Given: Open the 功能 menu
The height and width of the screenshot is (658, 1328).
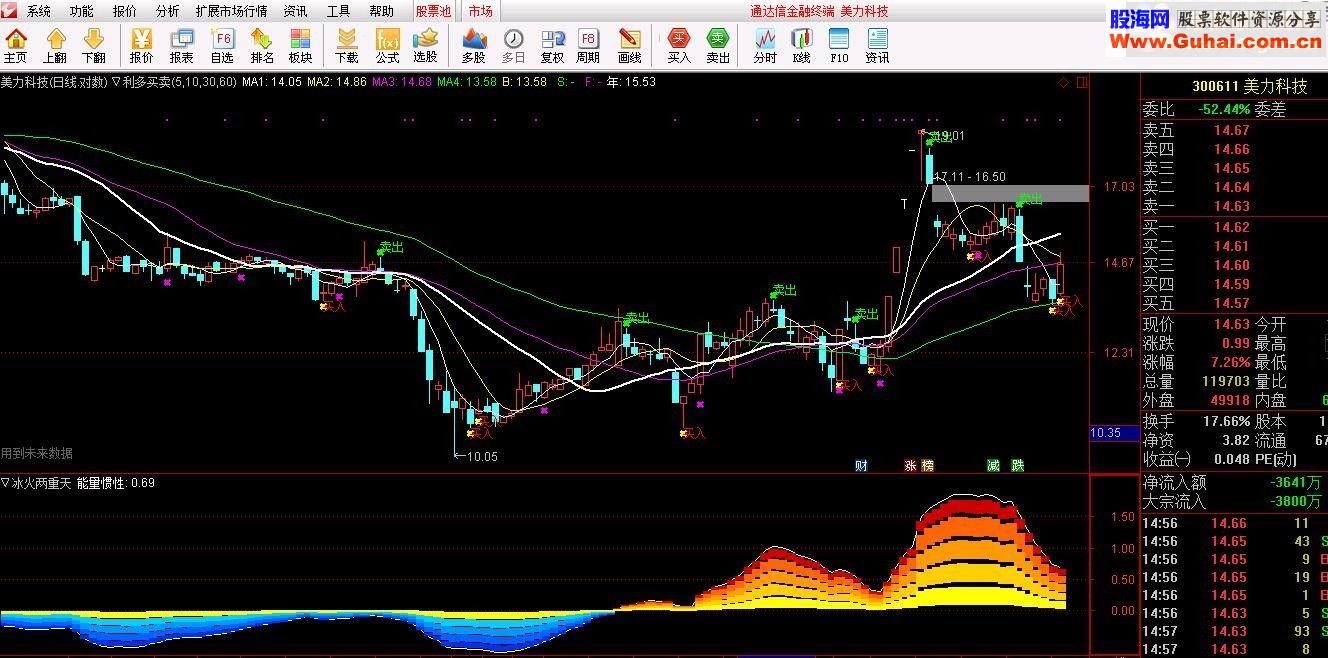Looking at the screenshot, I should [81, 11].
